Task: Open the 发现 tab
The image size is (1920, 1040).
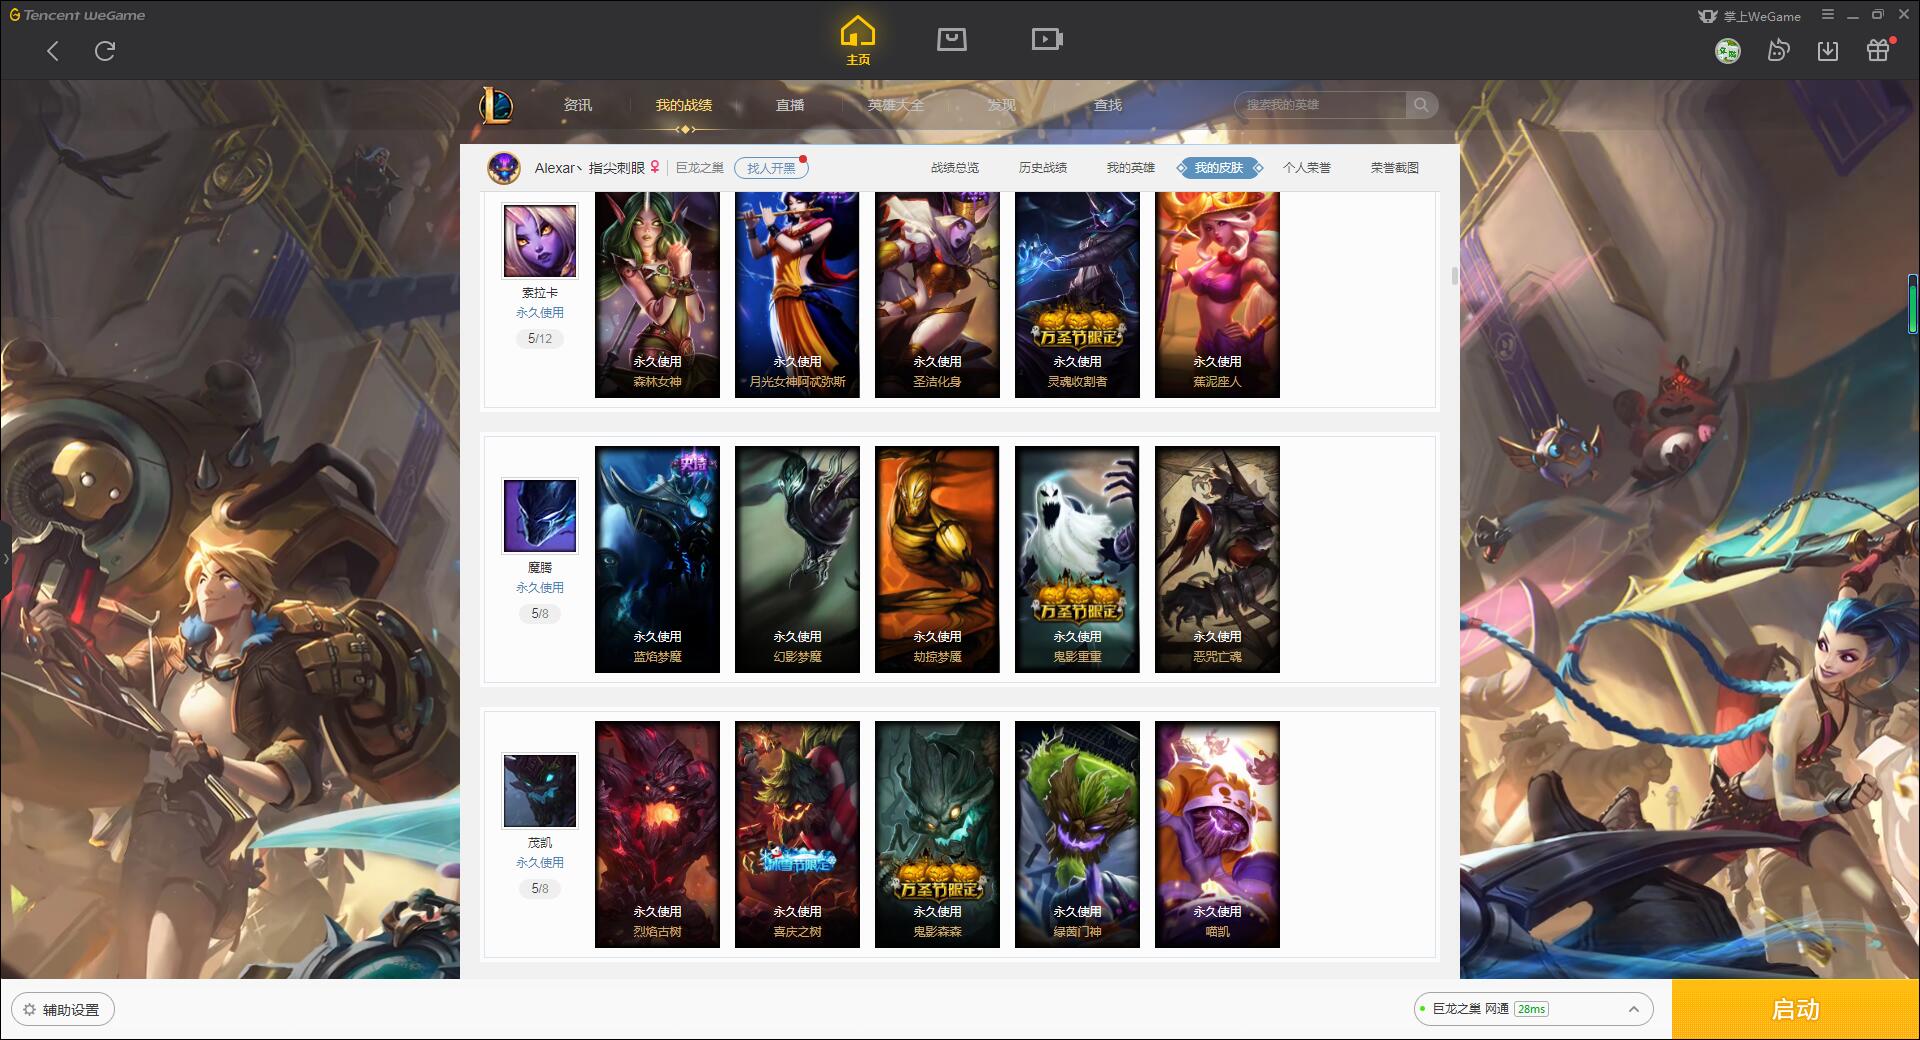Action: [1002, 105]
